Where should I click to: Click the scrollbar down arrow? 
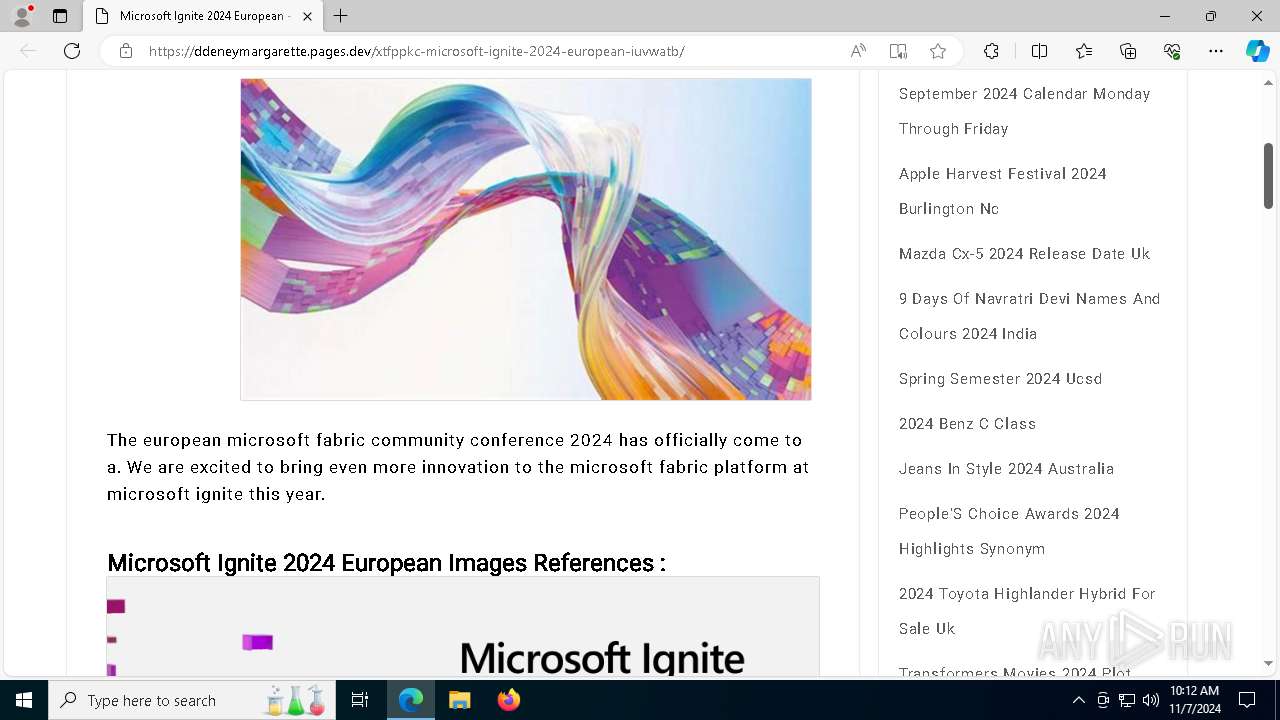(x=1268, y=664)
